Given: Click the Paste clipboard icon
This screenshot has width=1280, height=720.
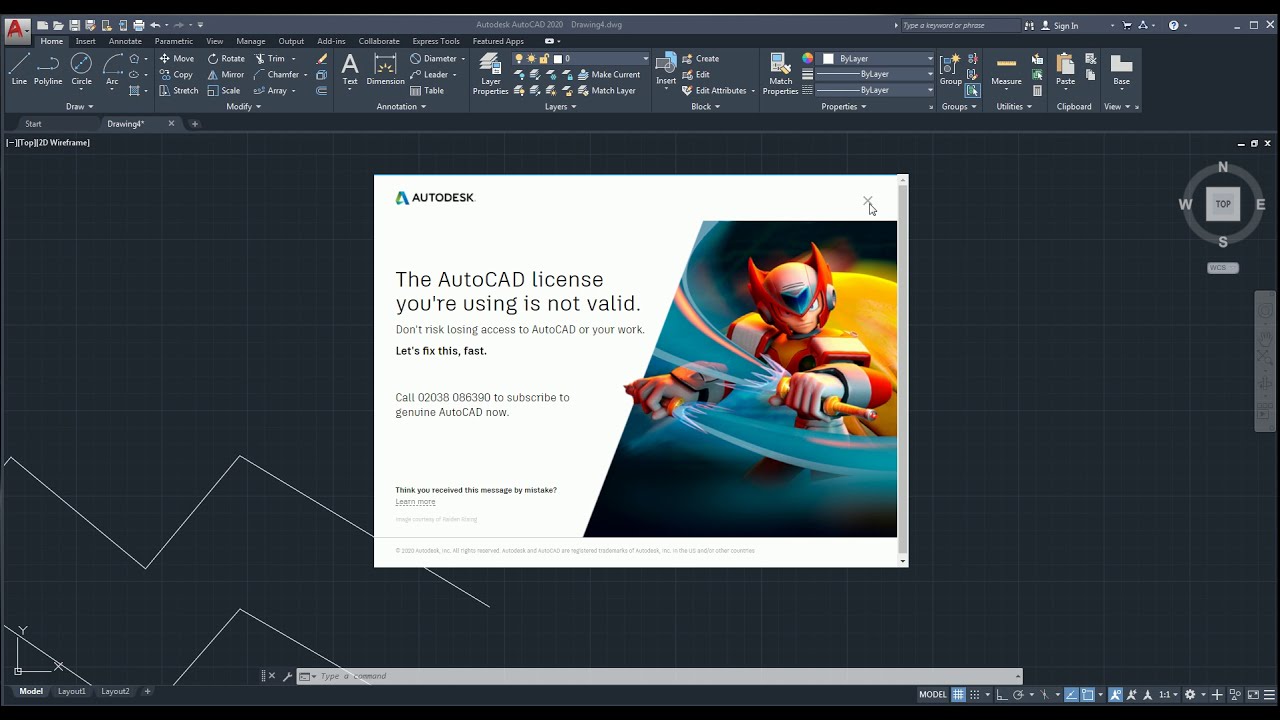Looking at the screenshot, I should 1066,70.
